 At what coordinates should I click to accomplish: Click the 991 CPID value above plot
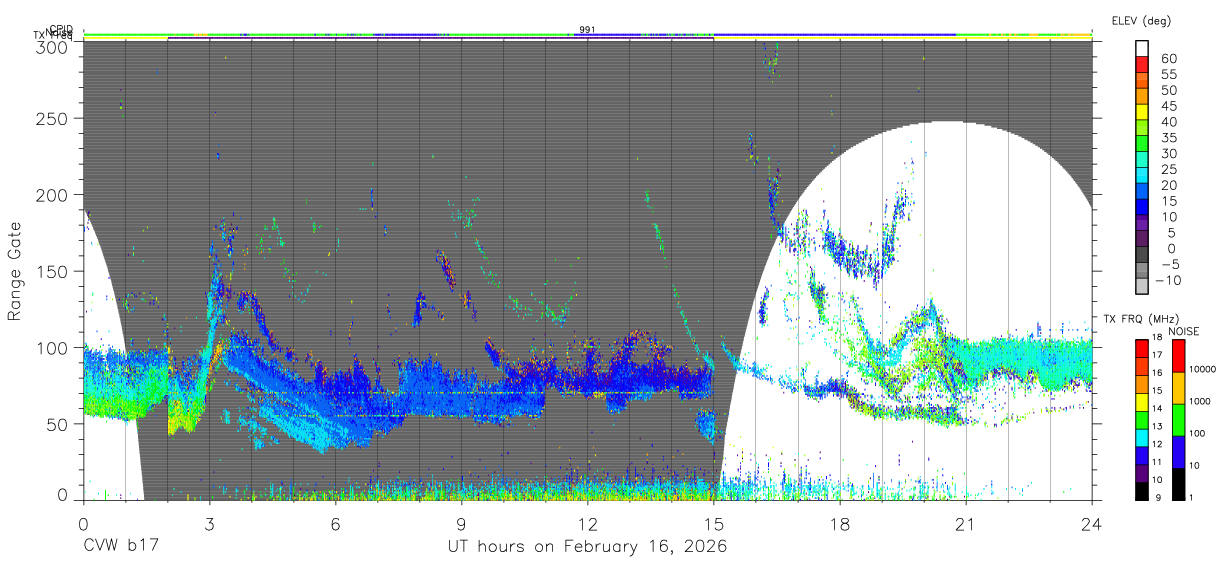pos(587,30)
